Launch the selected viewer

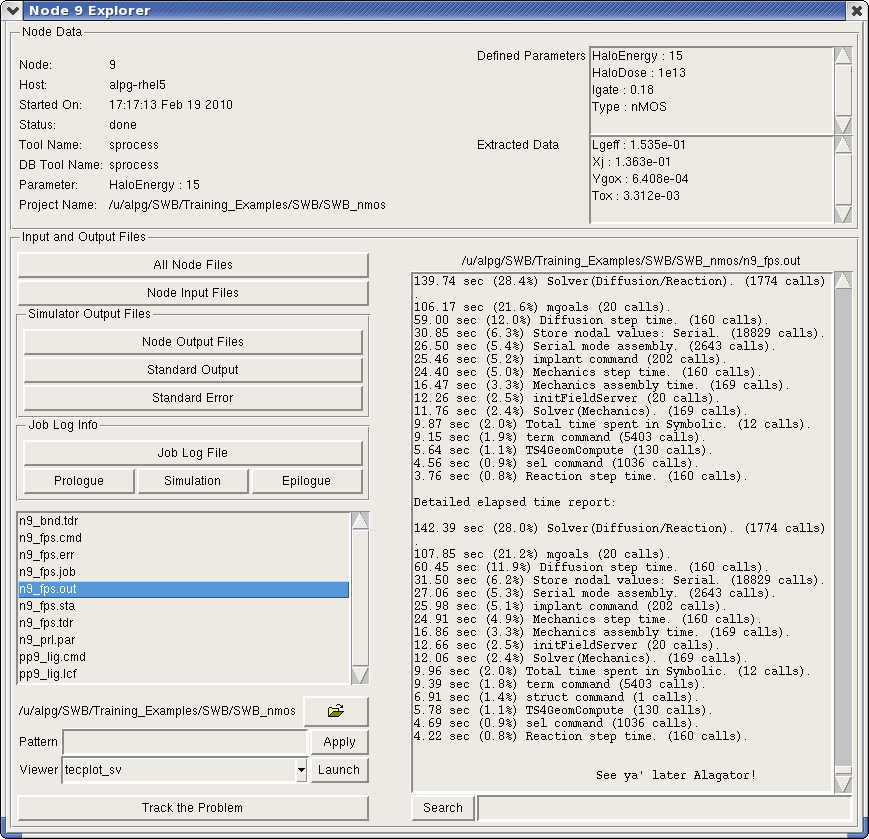338,770
